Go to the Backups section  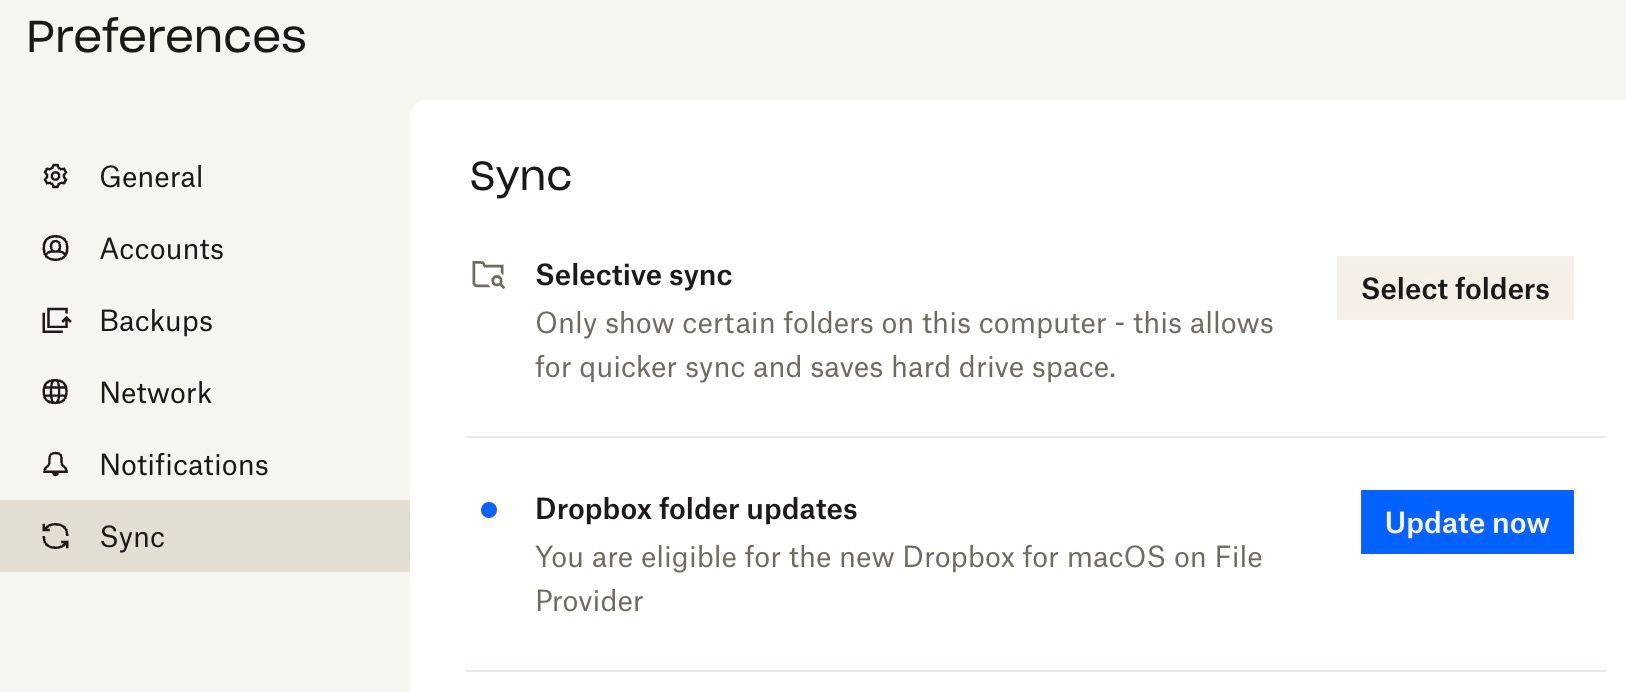pyautogui.click(x=156, y=321)
